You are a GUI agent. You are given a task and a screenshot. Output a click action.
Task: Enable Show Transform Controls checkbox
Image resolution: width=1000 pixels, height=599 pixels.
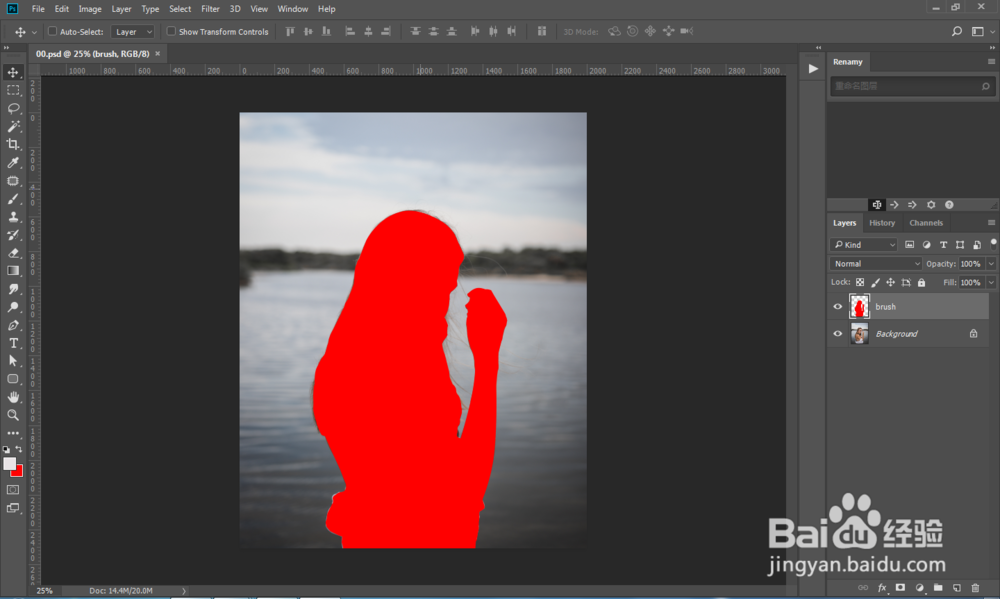[171, 31]
